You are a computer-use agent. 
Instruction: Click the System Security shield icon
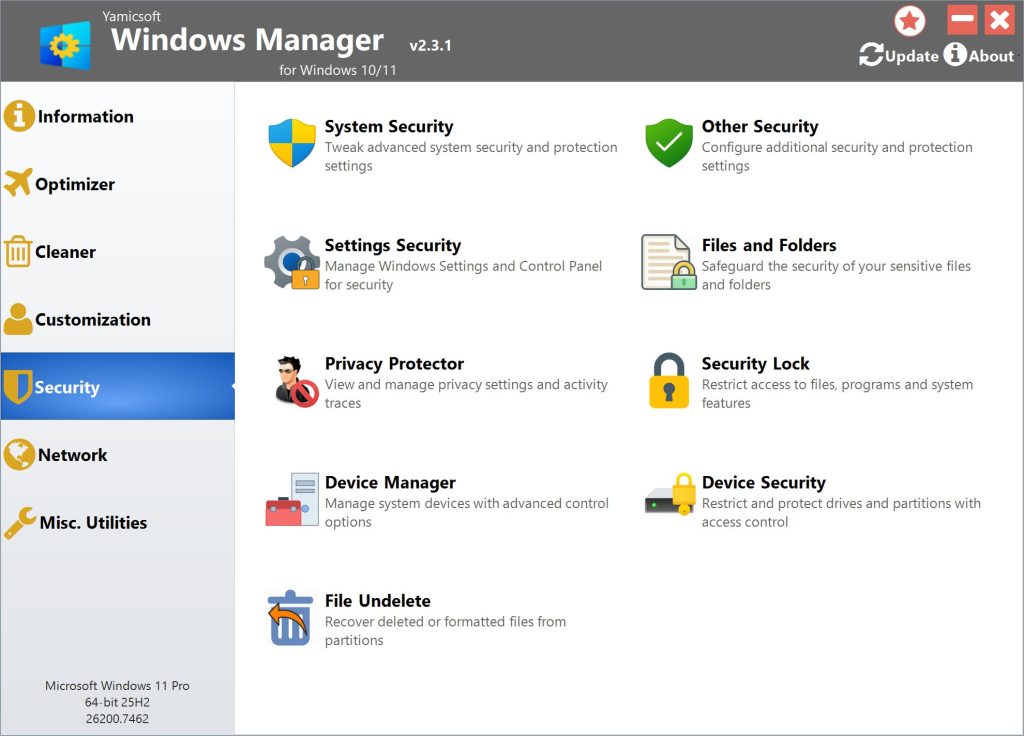(x=292, y=144)
